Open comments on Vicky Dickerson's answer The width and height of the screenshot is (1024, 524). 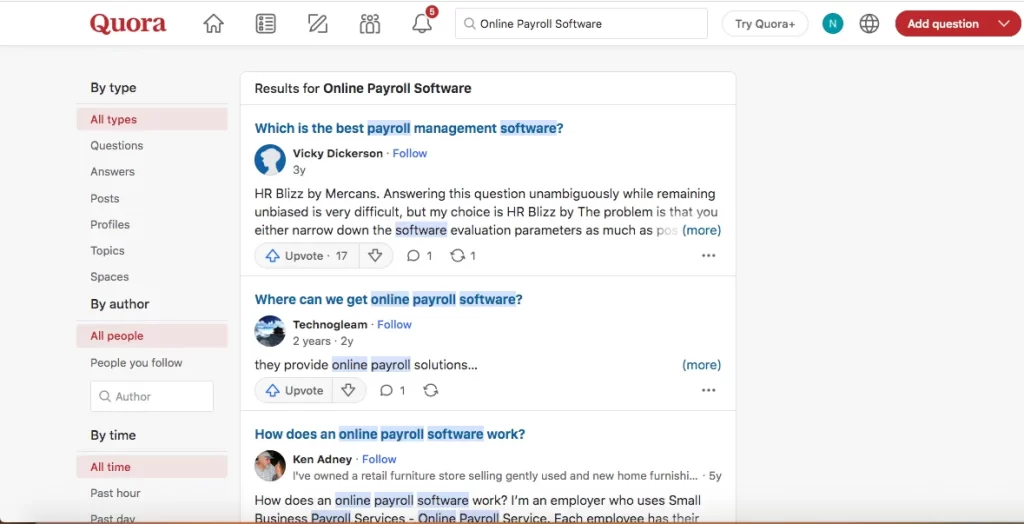point(419,256)
